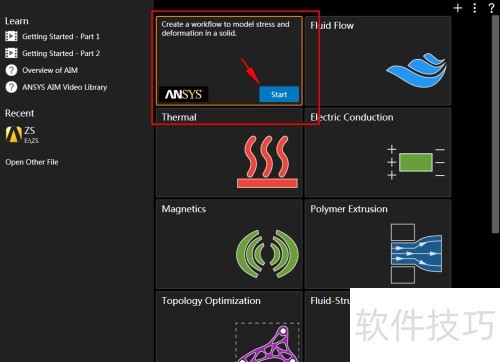Select the Polymer Extrusion template
Screen dimensions: 500x362
pyautogui.click(x=378, y=244)
